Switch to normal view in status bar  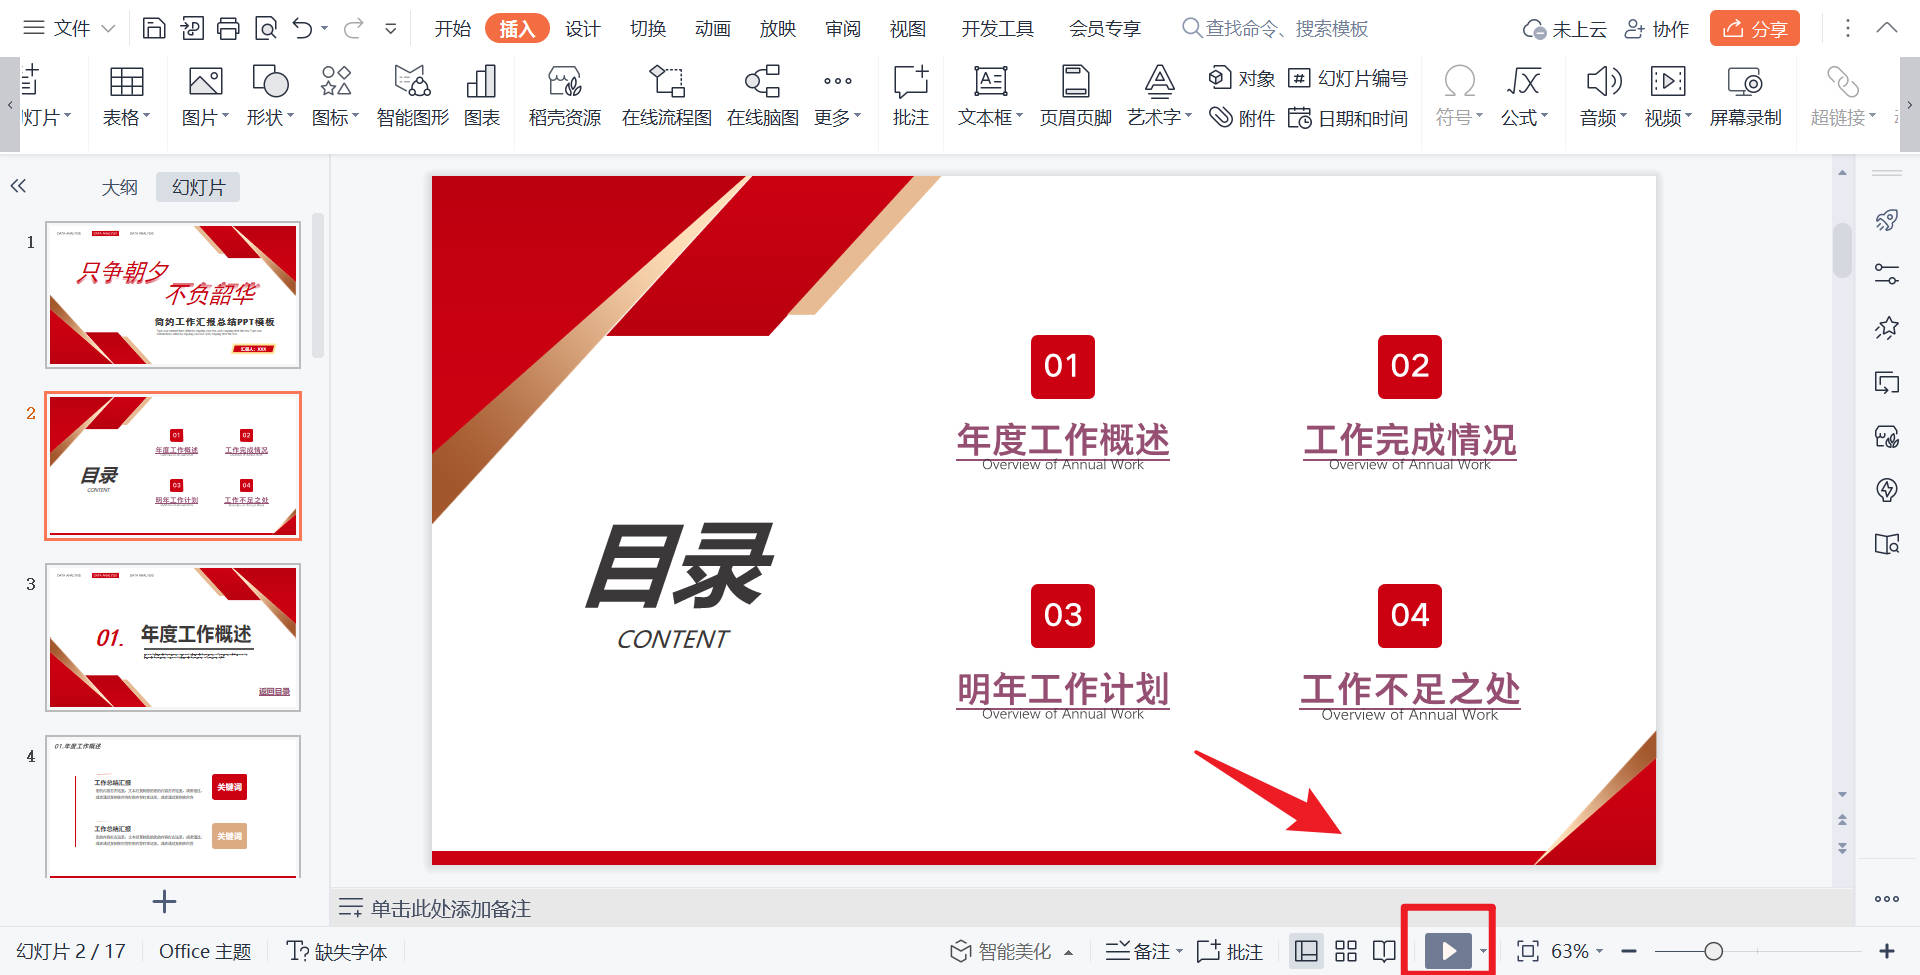pyautogui.click(x=1306, y=951)
